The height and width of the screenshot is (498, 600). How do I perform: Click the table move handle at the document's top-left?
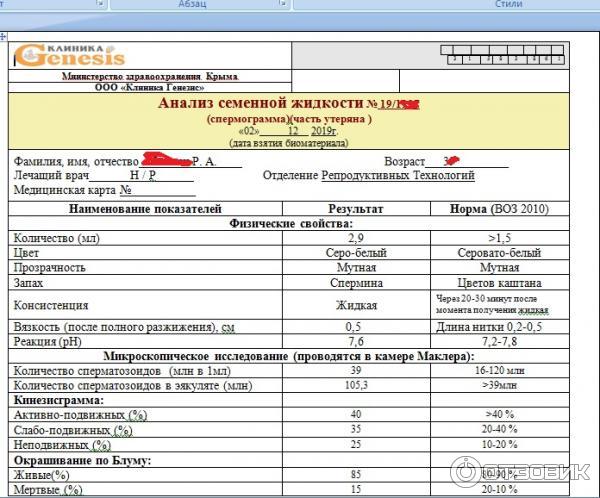click(x=6, y=37)
